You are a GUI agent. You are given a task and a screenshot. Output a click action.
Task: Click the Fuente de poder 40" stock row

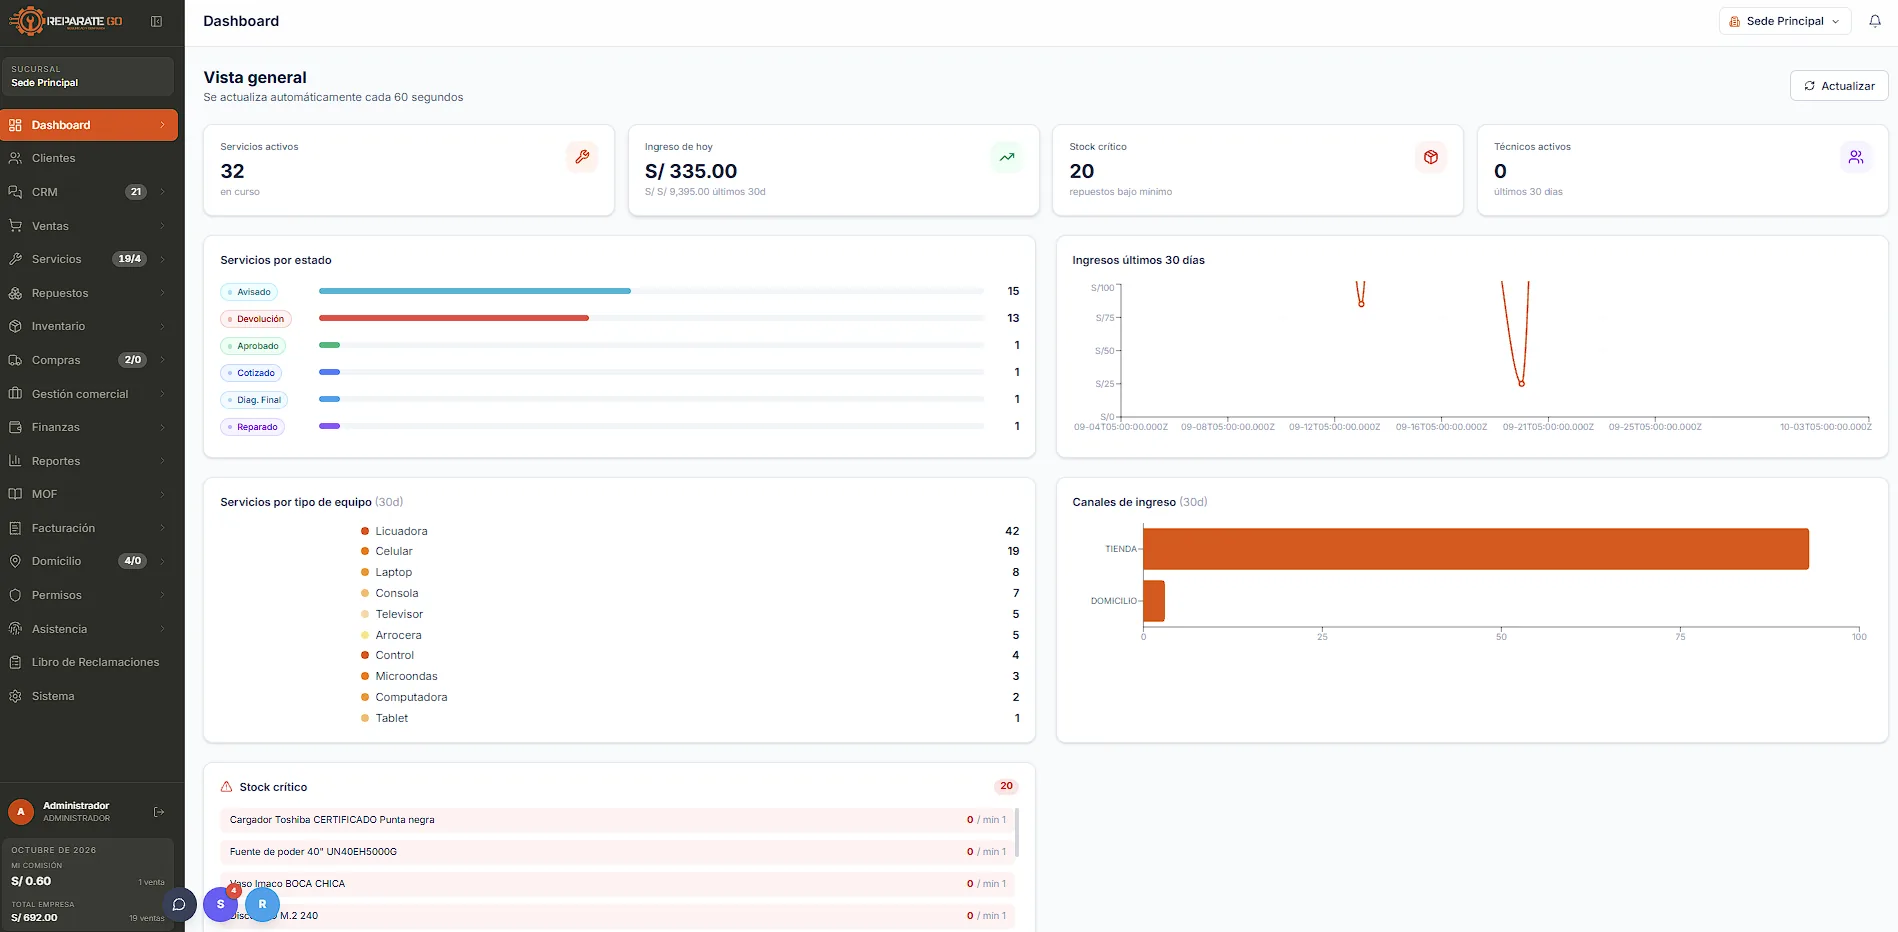617,852
